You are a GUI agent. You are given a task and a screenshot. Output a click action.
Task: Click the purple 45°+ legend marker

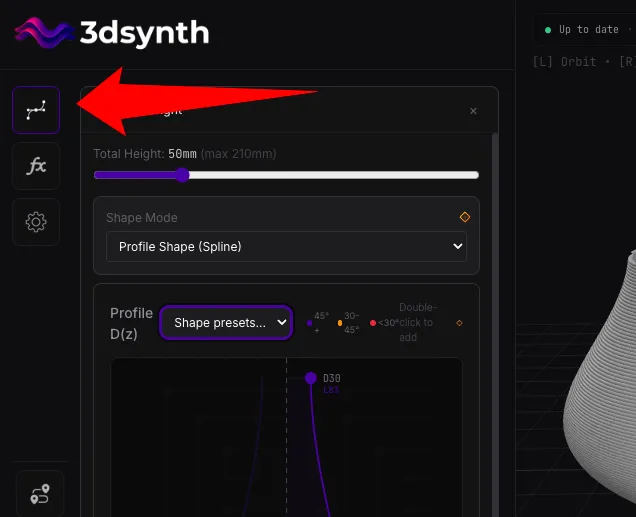(310, 323)
